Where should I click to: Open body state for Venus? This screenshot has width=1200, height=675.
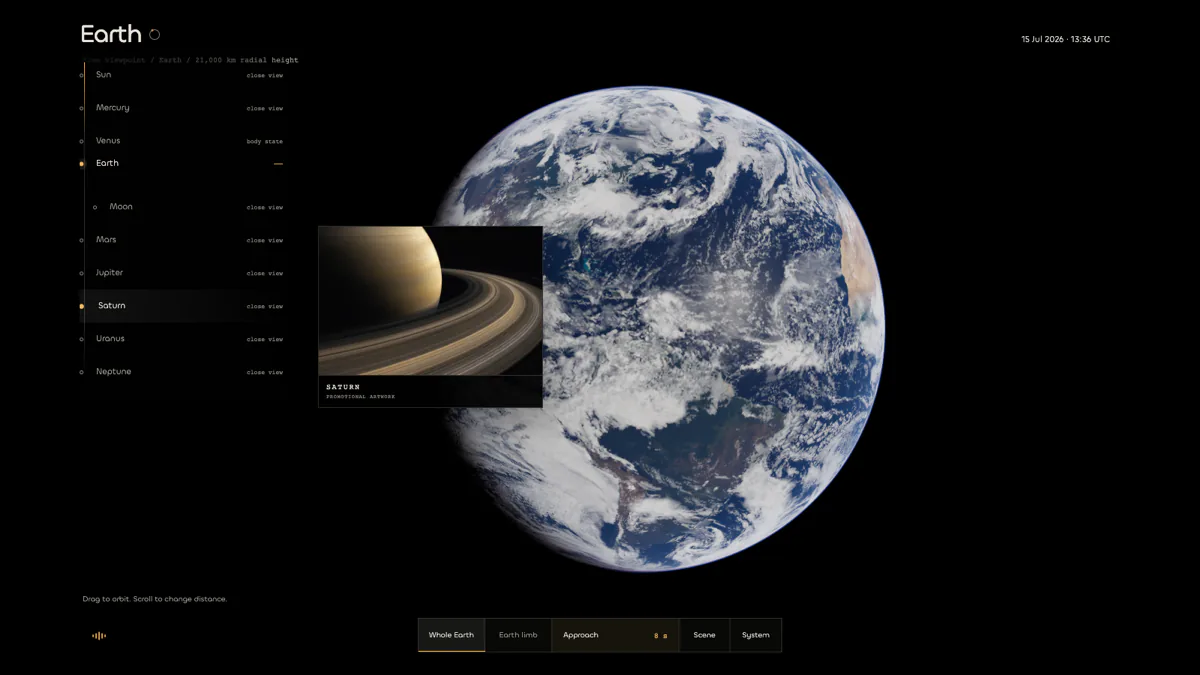coord(265,142)
